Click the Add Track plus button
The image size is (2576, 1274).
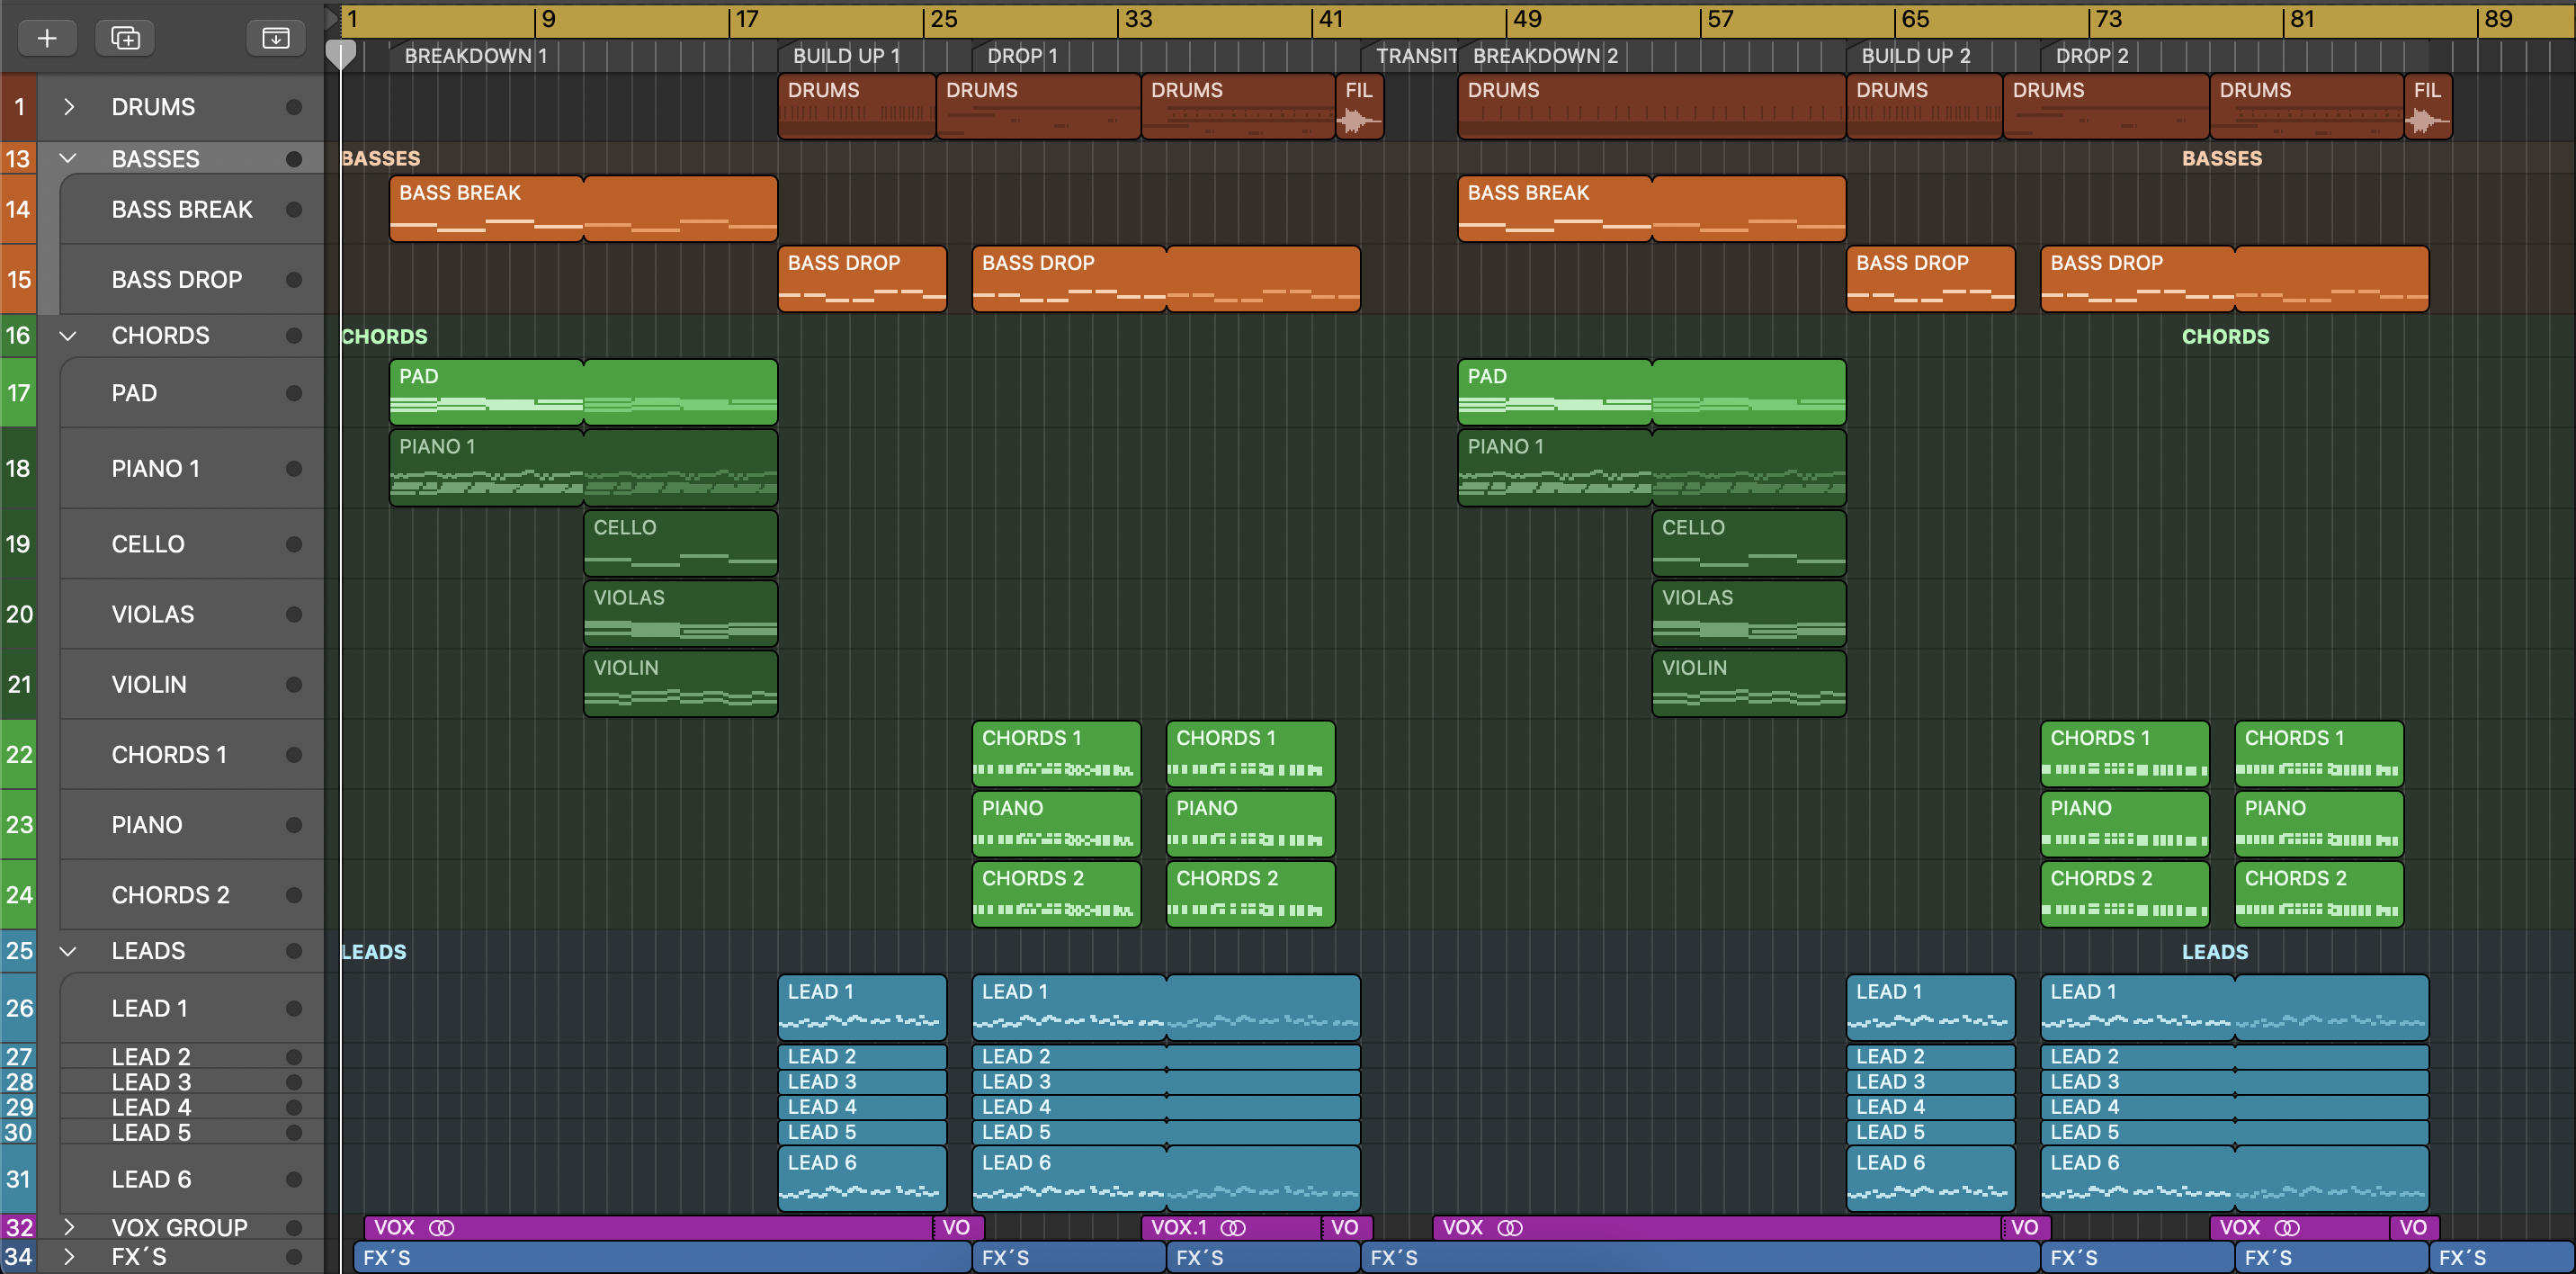coord(46,38)
